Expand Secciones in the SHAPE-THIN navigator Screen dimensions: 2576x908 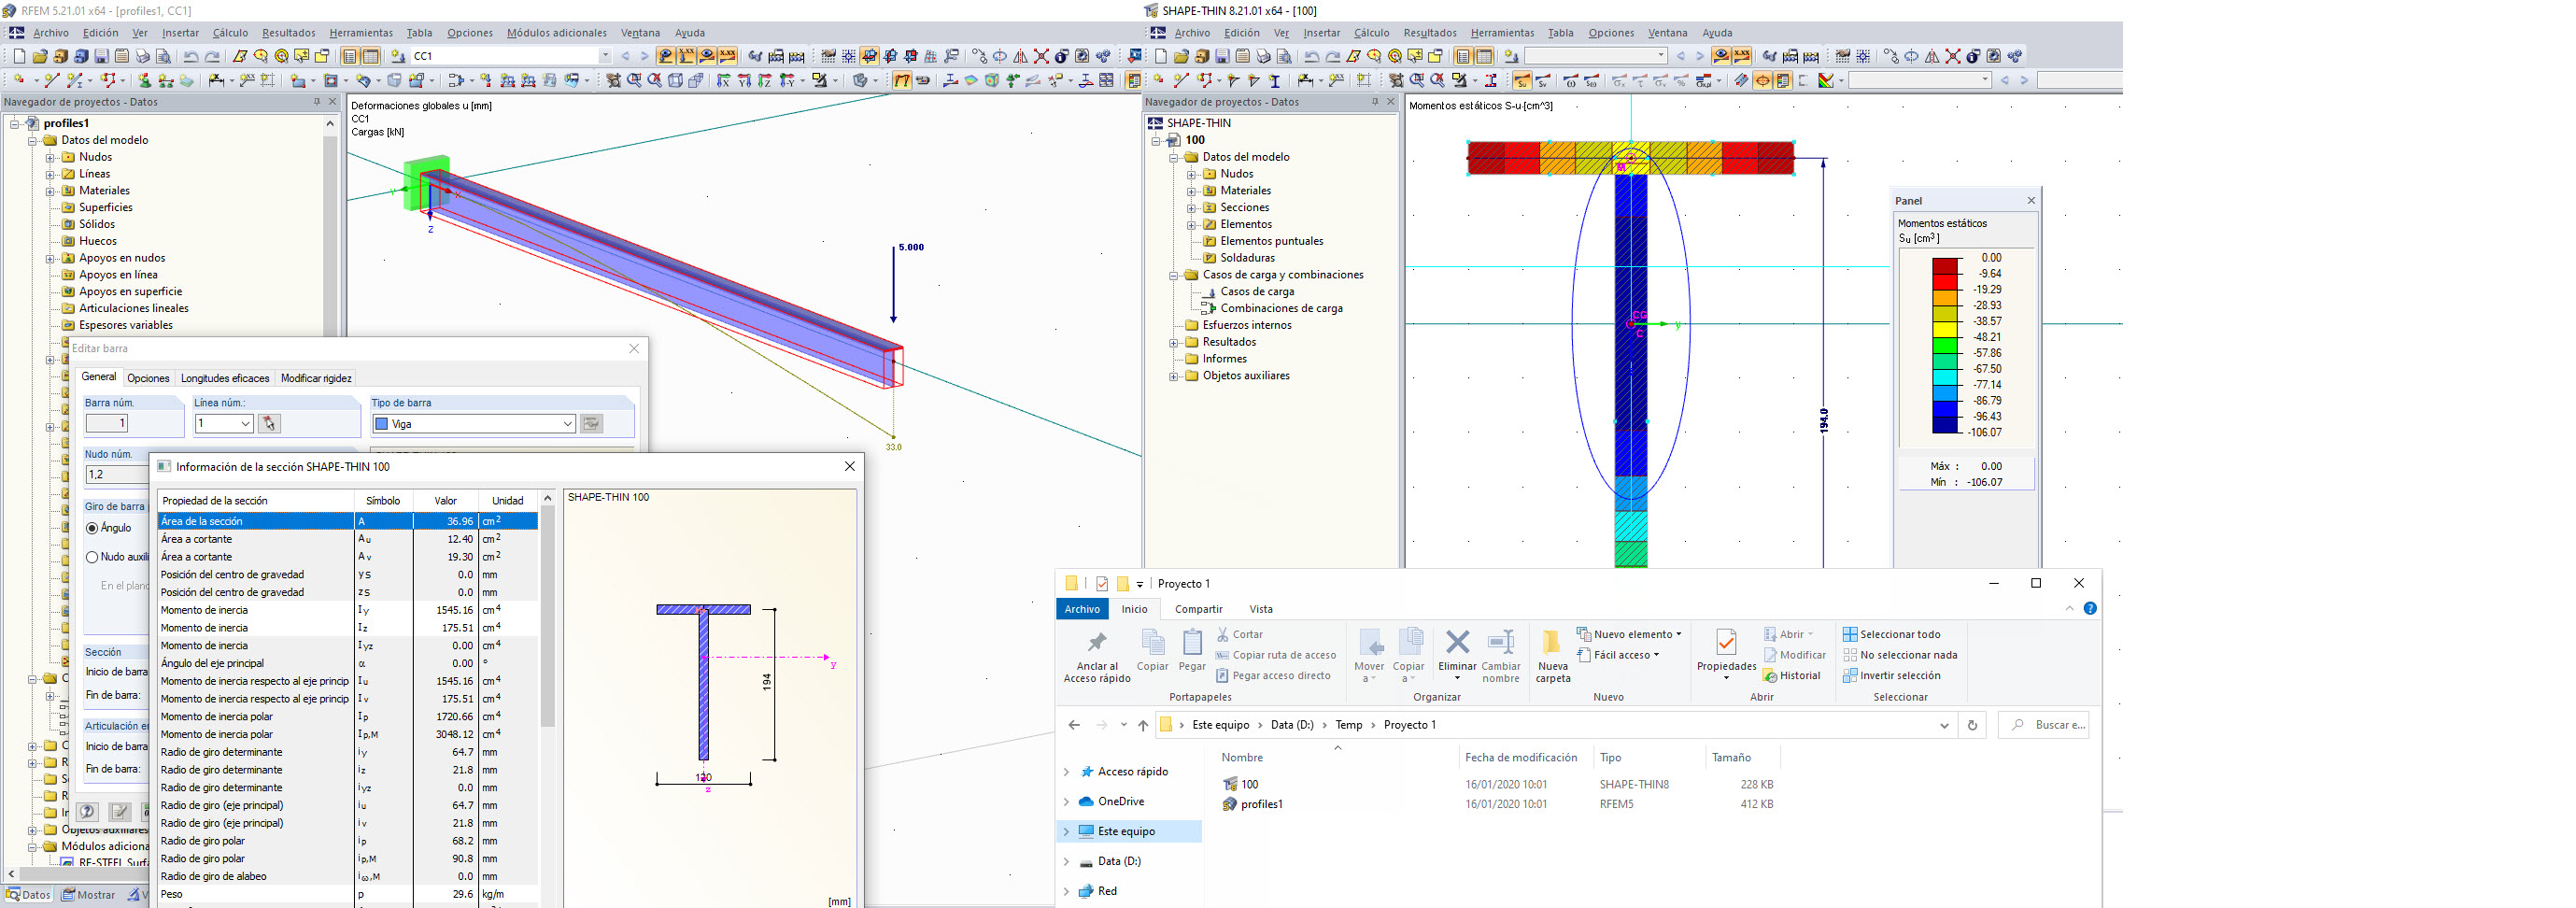(1192, 208)
